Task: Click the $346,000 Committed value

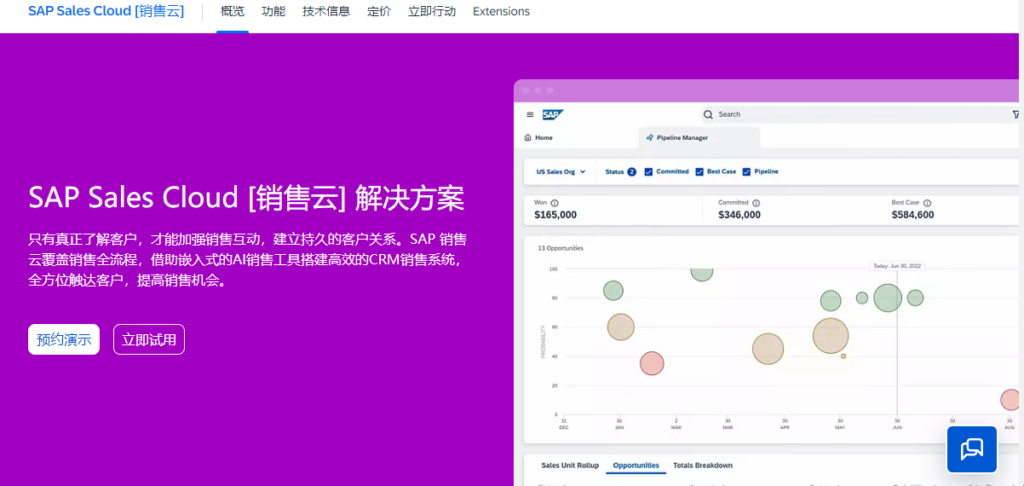Action: [x=739, y=214]
